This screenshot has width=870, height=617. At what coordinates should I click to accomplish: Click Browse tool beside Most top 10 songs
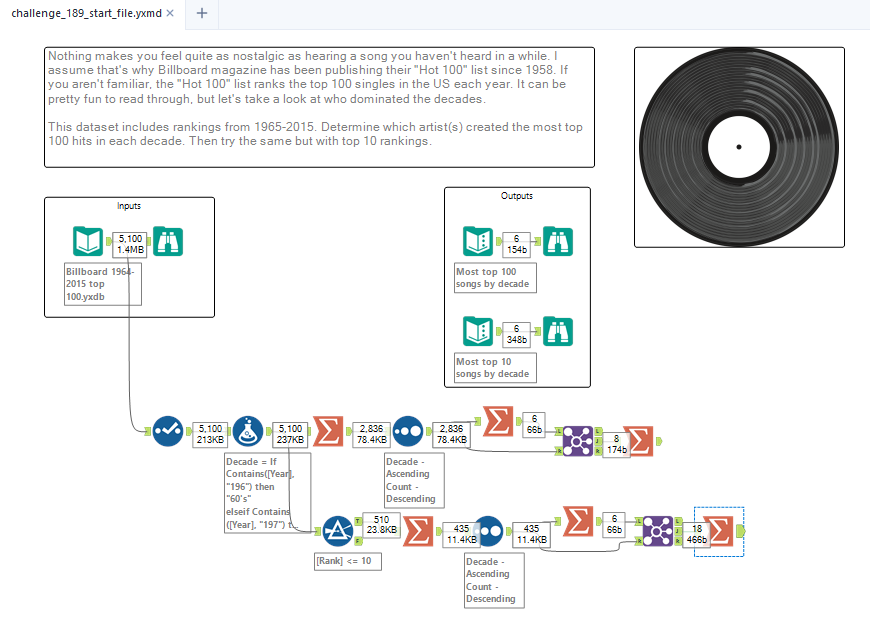pos(558,331)
